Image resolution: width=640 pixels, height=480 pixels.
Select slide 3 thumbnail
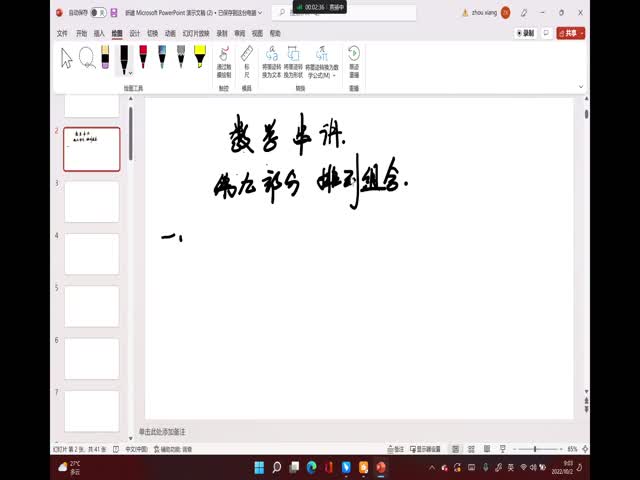tap(92, 202)
